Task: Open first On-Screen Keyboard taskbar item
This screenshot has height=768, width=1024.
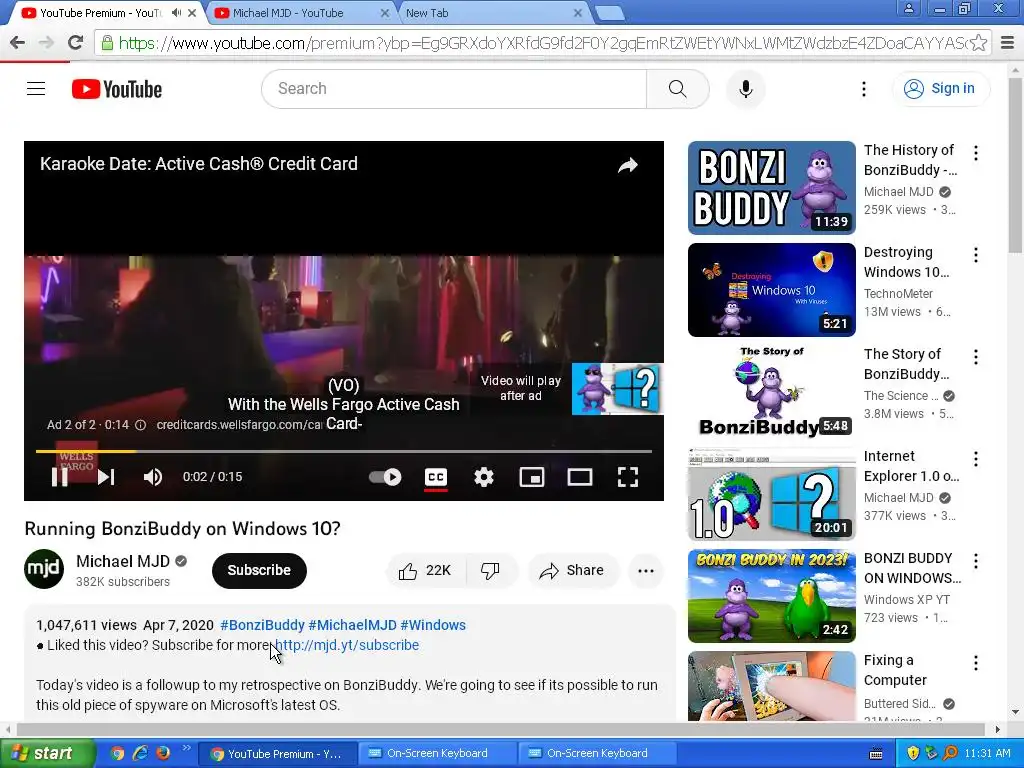Action: 438,753
